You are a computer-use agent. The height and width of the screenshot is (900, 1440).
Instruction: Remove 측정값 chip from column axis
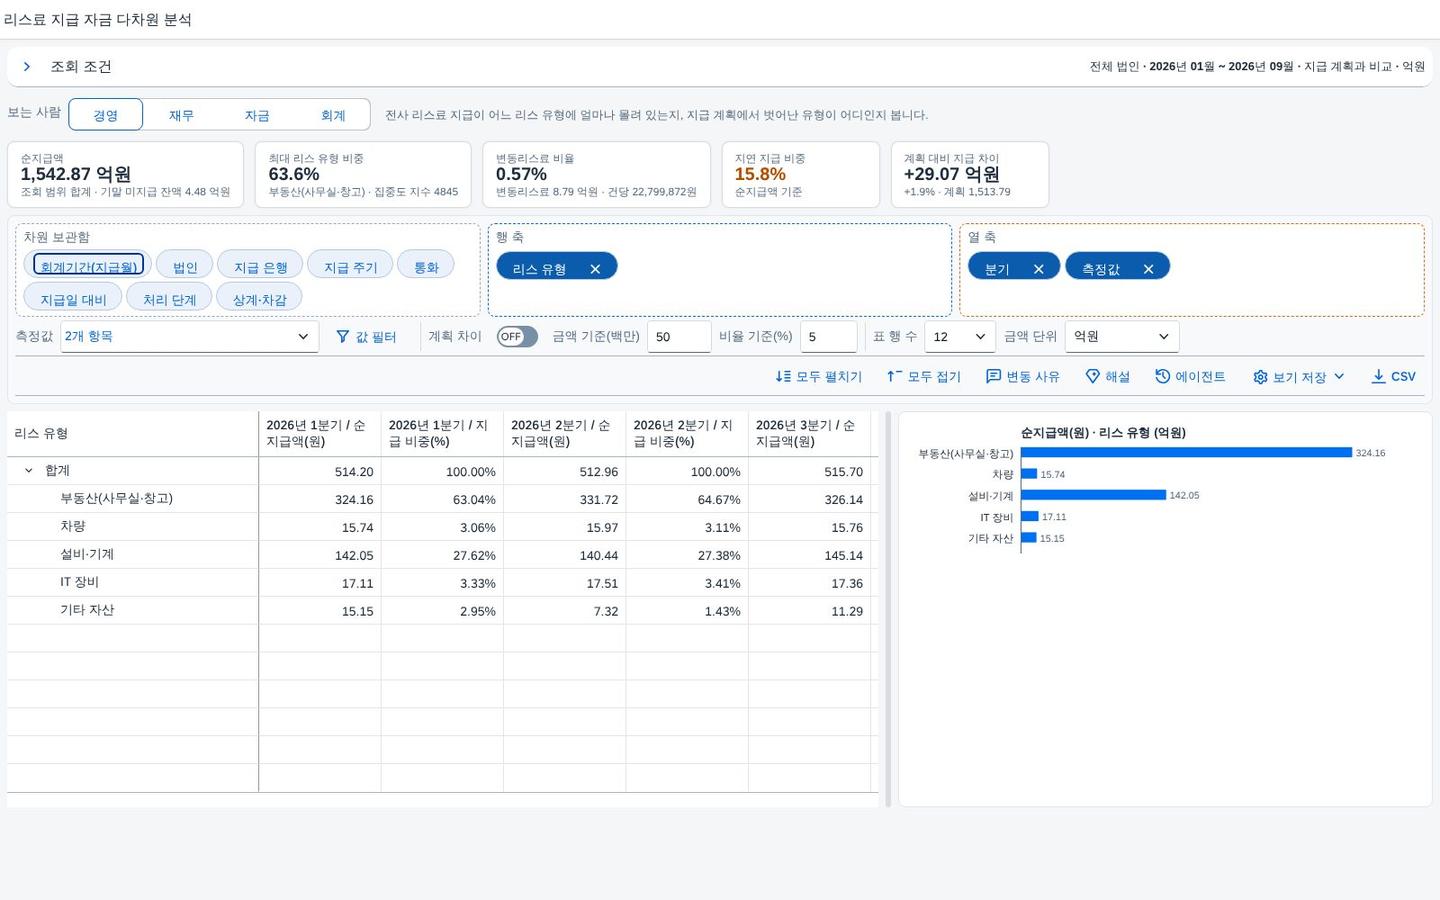(1148, 269)
